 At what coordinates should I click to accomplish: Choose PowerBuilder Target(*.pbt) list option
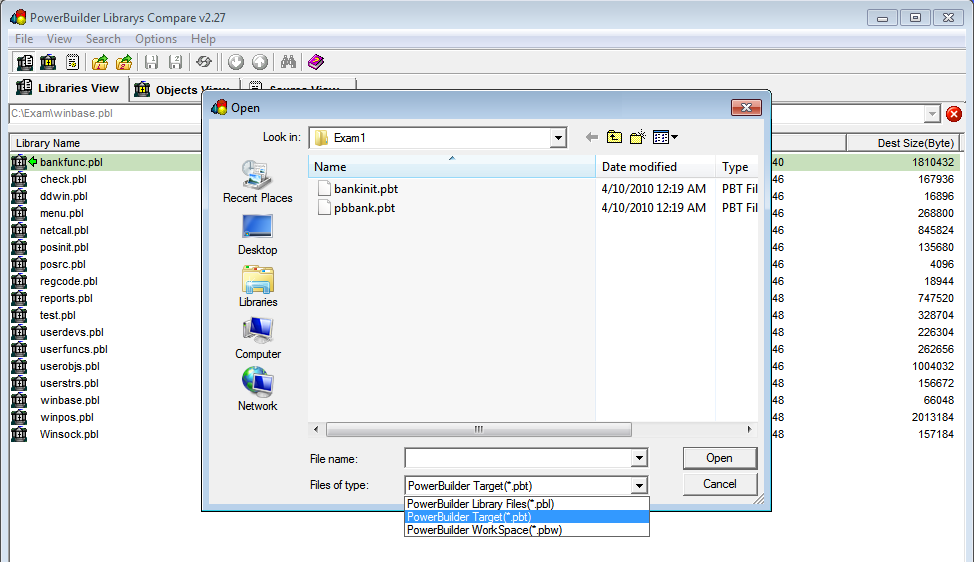click(x=527, y=517)
